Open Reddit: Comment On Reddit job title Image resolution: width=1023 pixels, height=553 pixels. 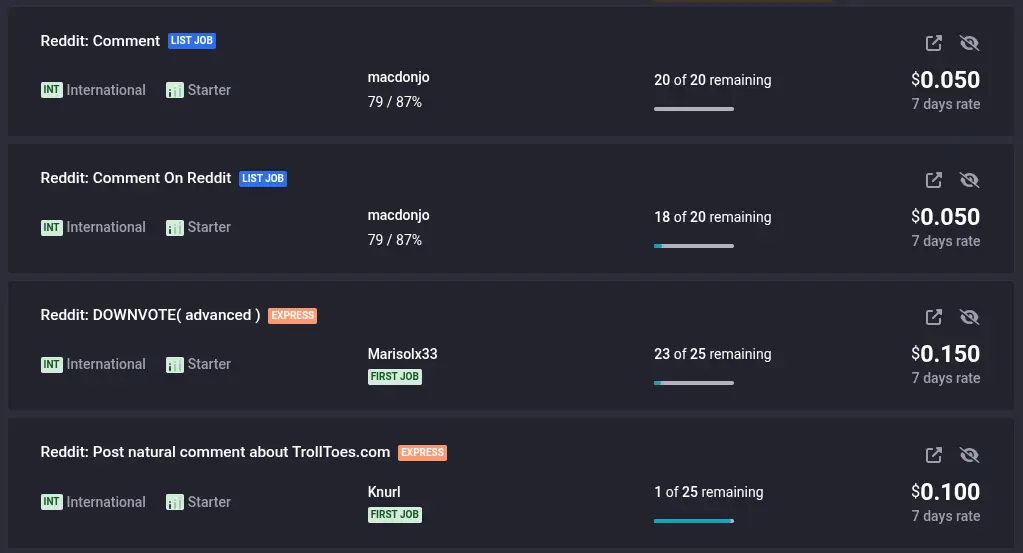tap(136, 178)
